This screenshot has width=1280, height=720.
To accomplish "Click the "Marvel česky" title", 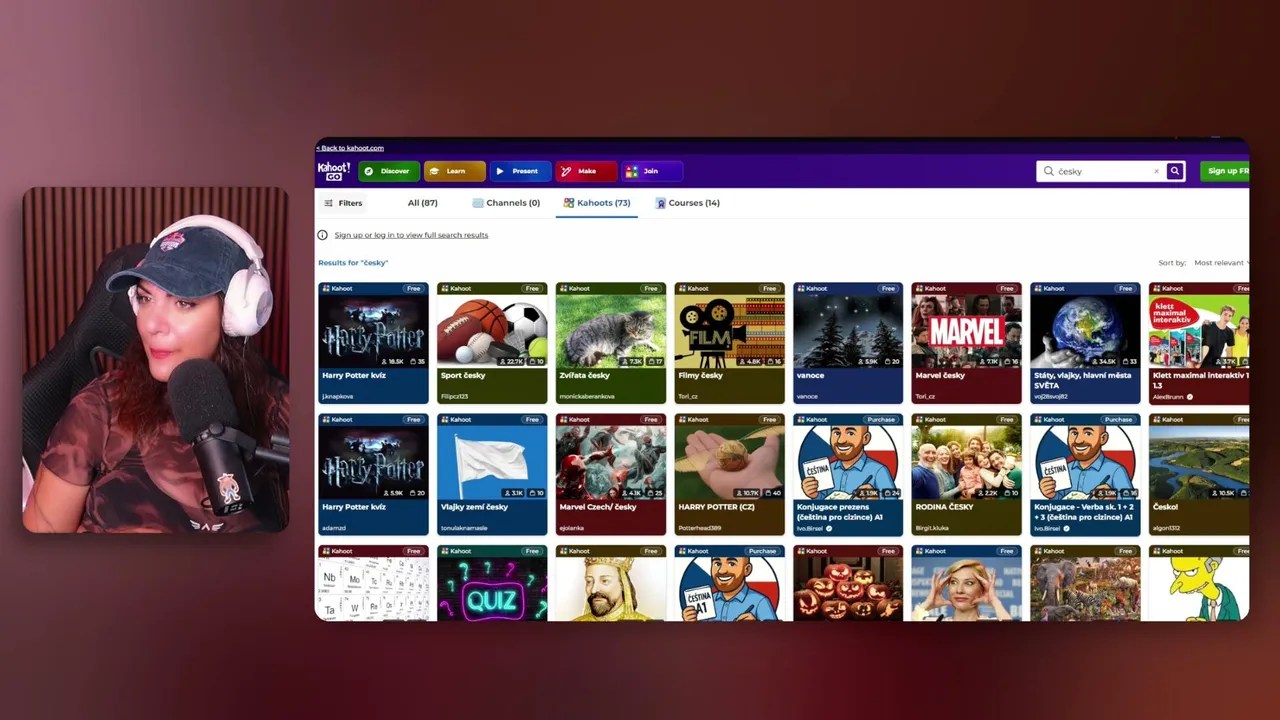I will (940, 376).
